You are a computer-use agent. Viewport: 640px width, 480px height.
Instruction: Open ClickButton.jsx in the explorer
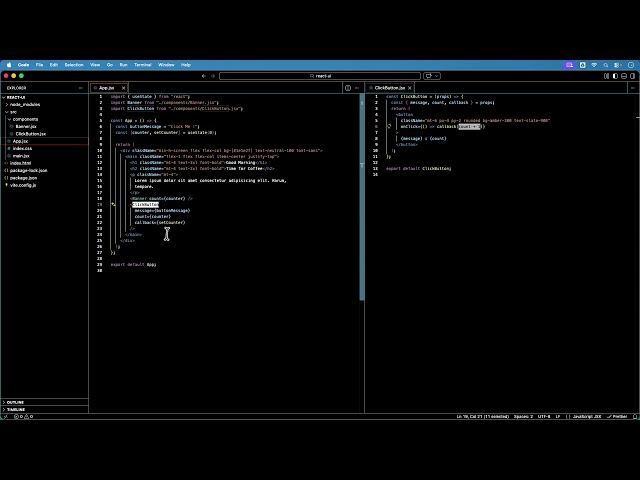point(44,134)
